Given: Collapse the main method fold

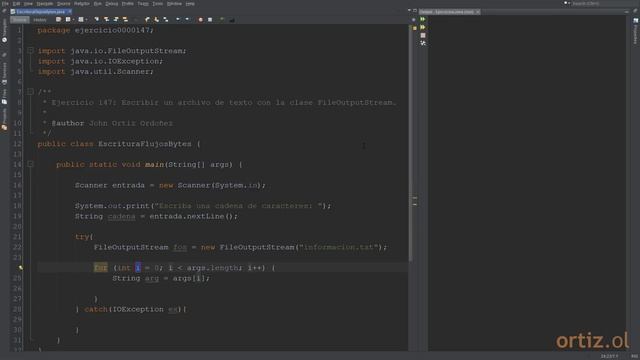Looking at the screenshot, I should 30,164.
